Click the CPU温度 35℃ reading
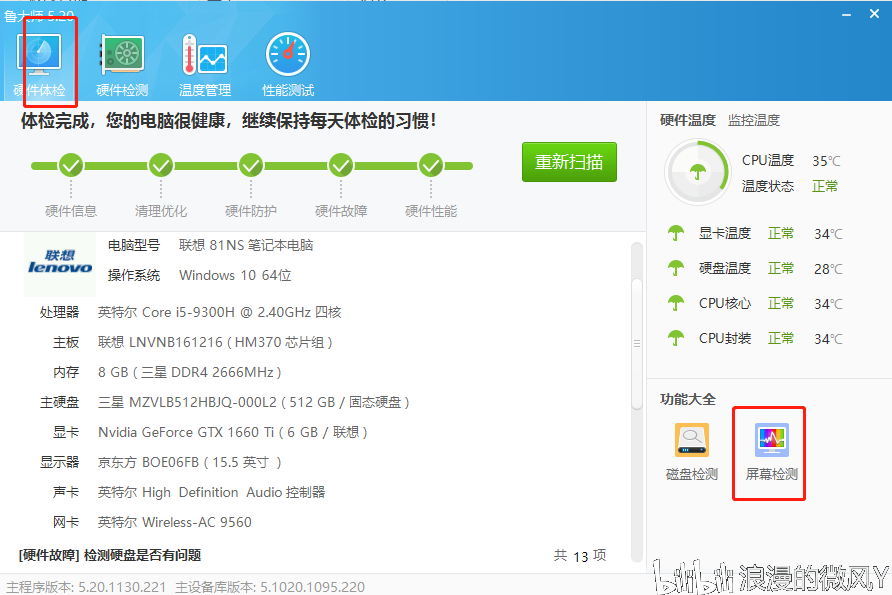This screenshot has width=892, height=595. tap(826, 161)
